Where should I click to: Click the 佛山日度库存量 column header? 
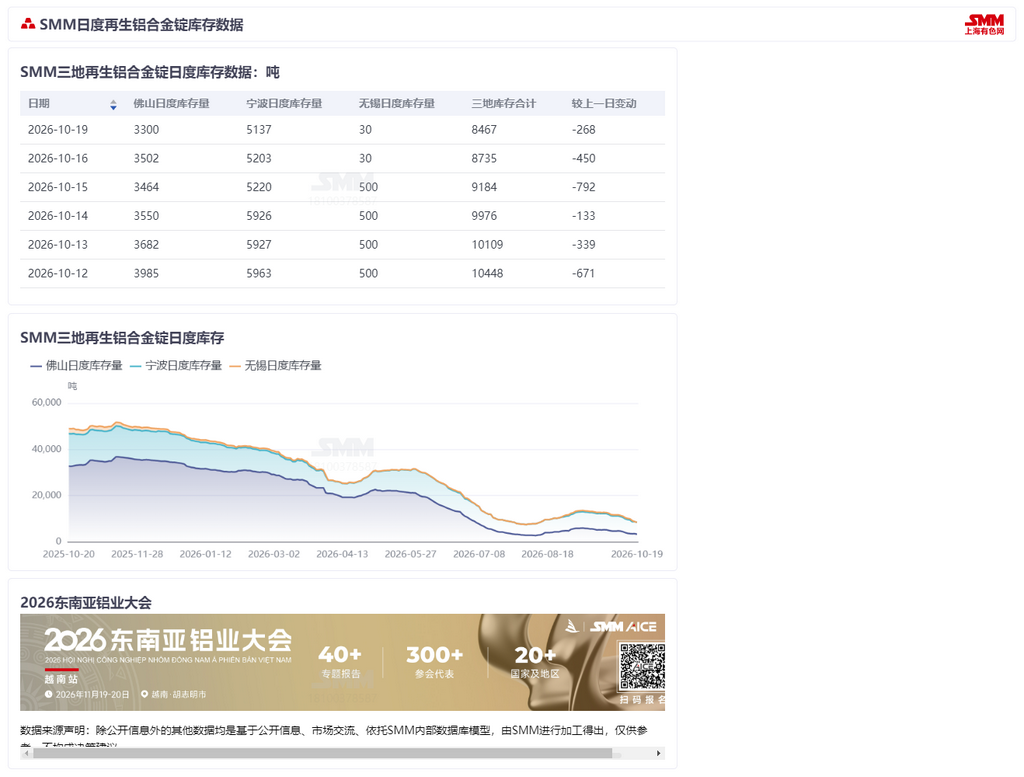coord(172,104)
